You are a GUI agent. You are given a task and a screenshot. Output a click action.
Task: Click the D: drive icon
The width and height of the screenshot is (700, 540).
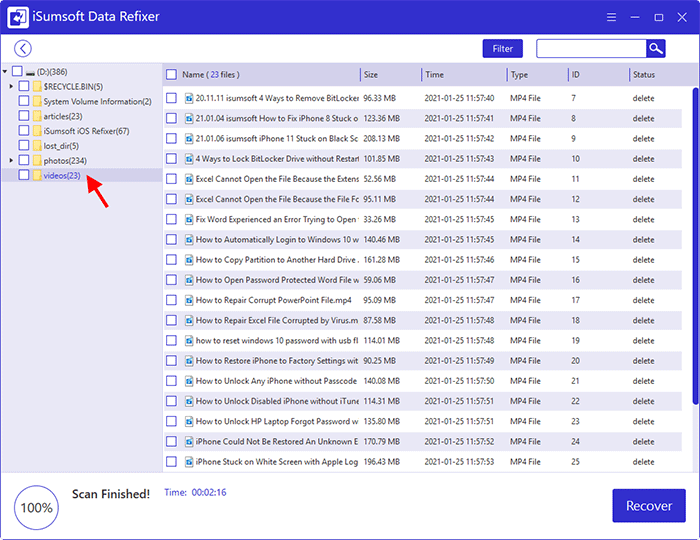tap(30, 72)
